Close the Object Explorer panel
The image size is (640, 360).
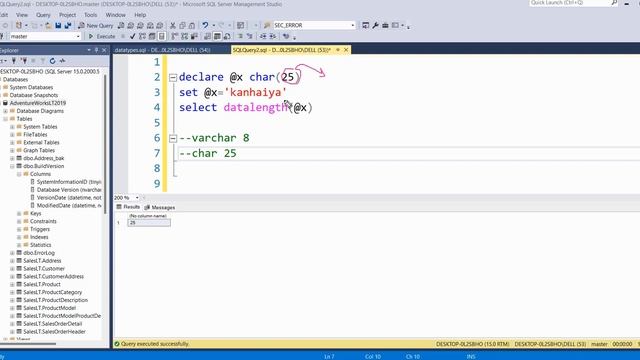pos(104,50)
